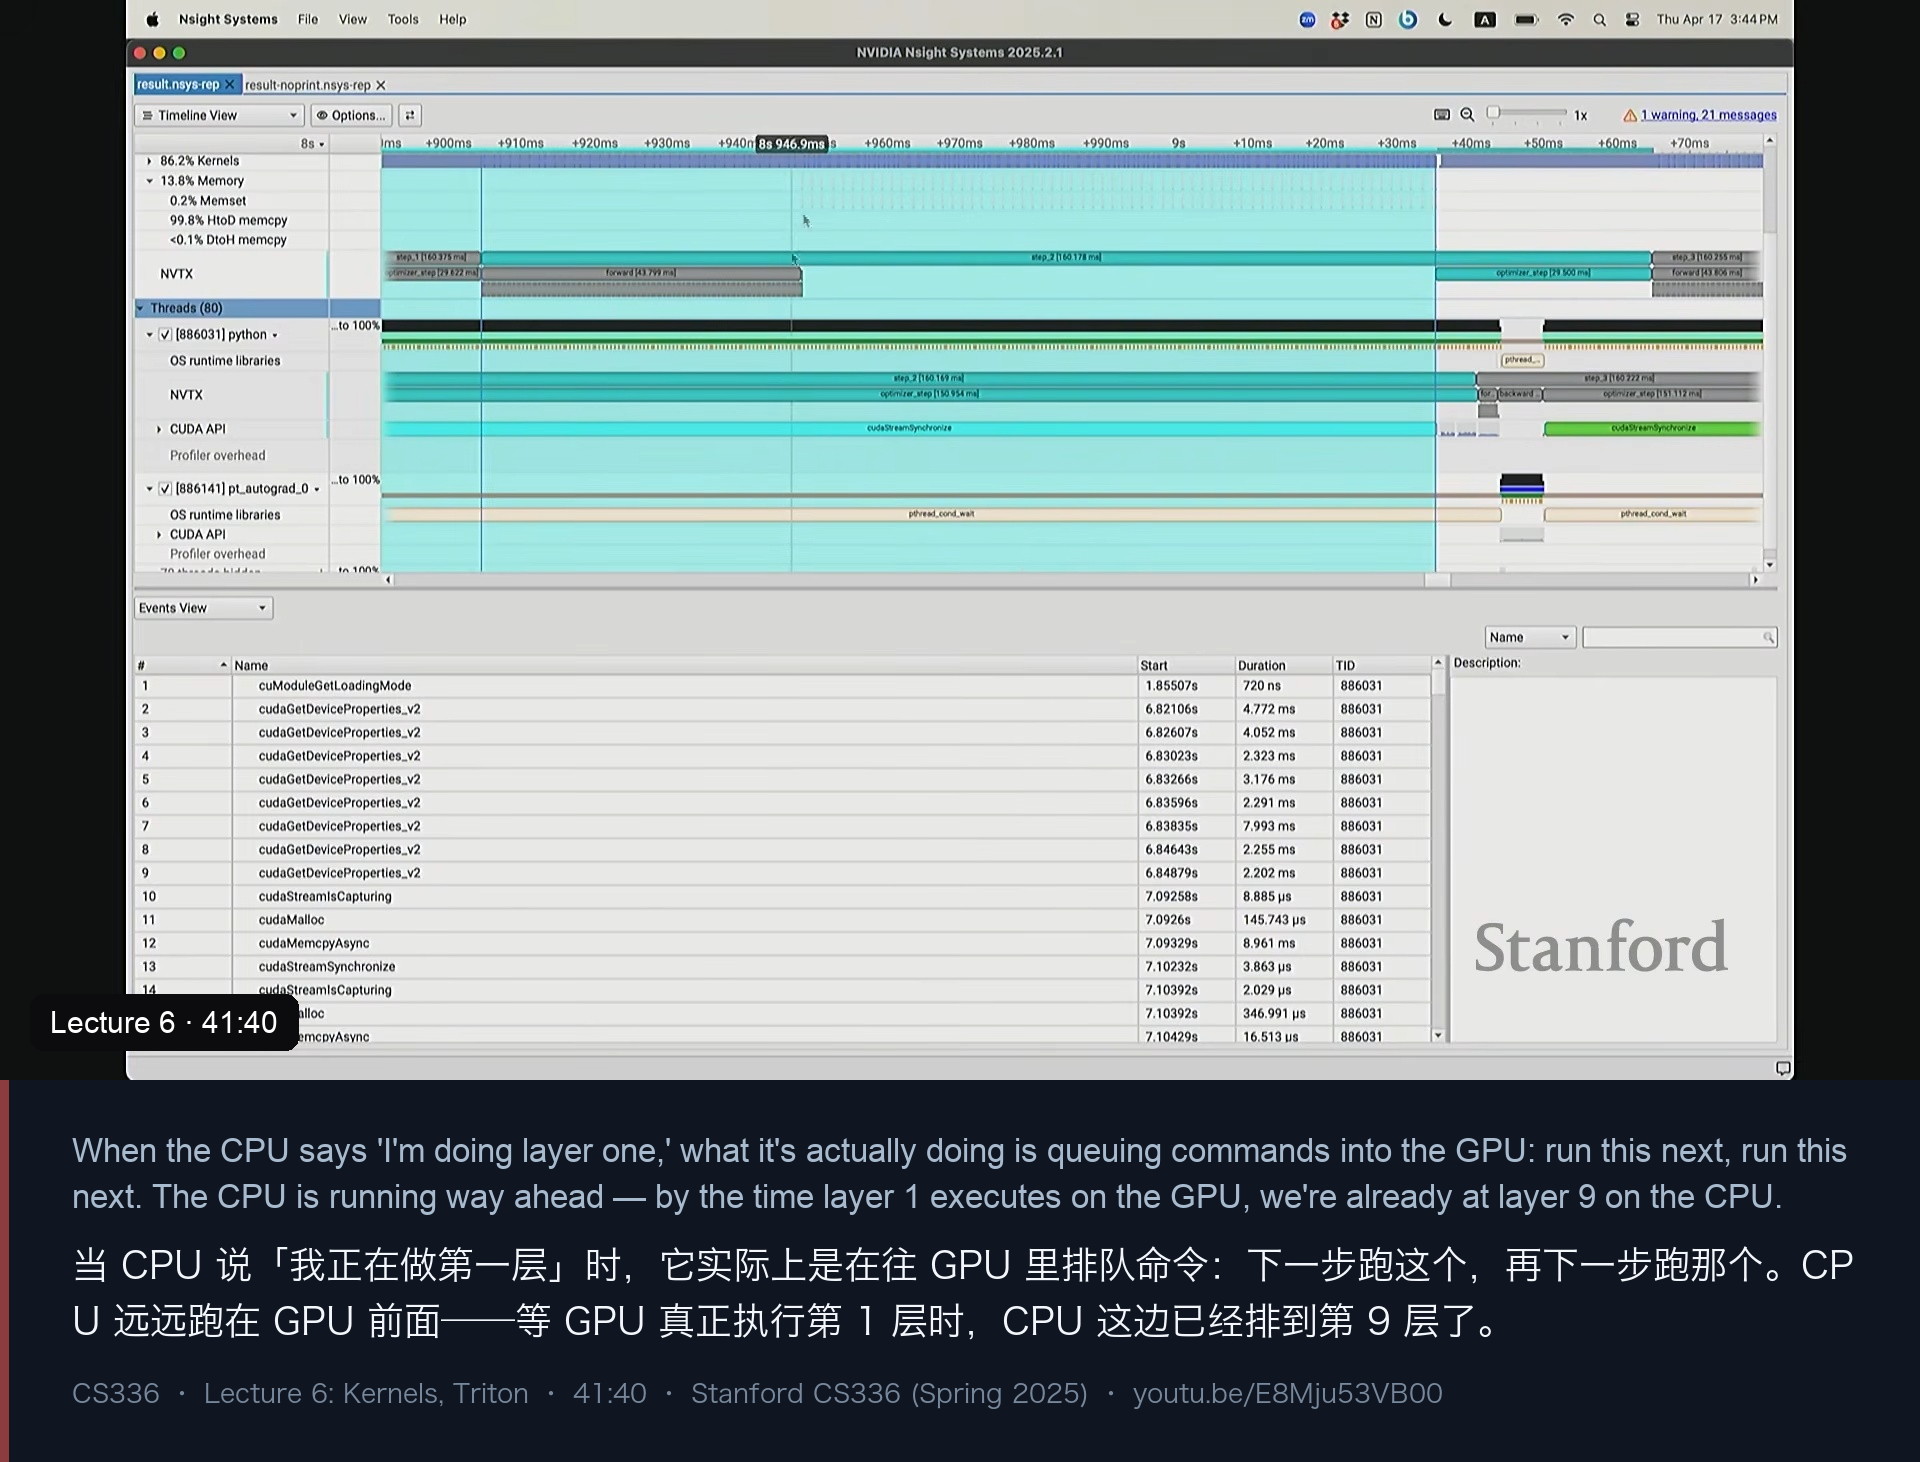Click the timeline vertical scroll-up arrow

click(1770, 141)
